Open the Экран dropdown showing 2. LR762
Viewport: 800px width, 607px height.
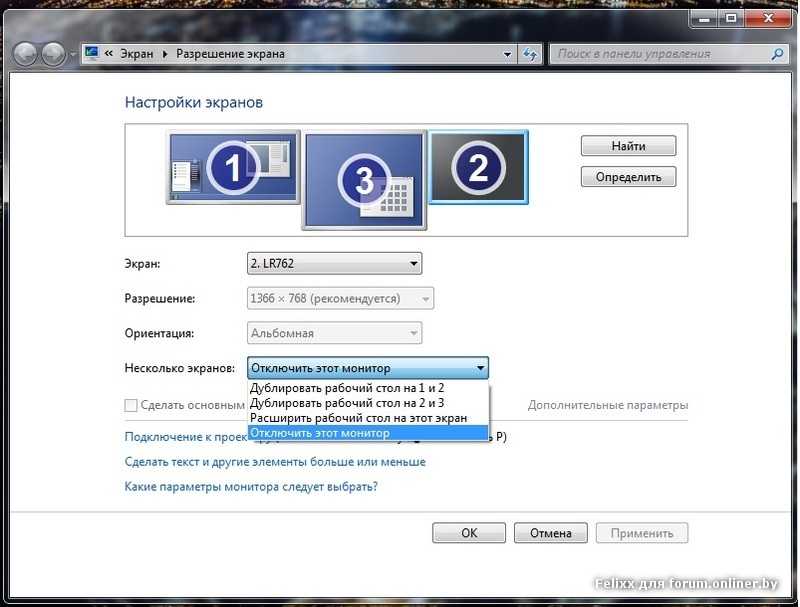334,263
